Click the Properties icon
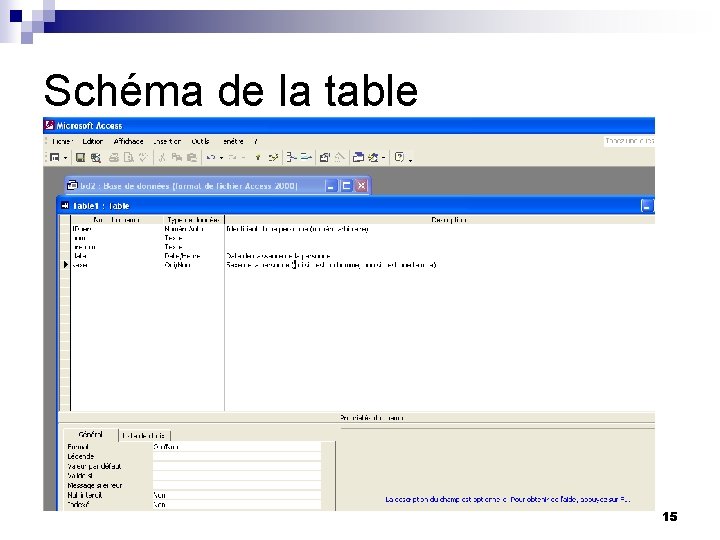 tap(325, 158)
